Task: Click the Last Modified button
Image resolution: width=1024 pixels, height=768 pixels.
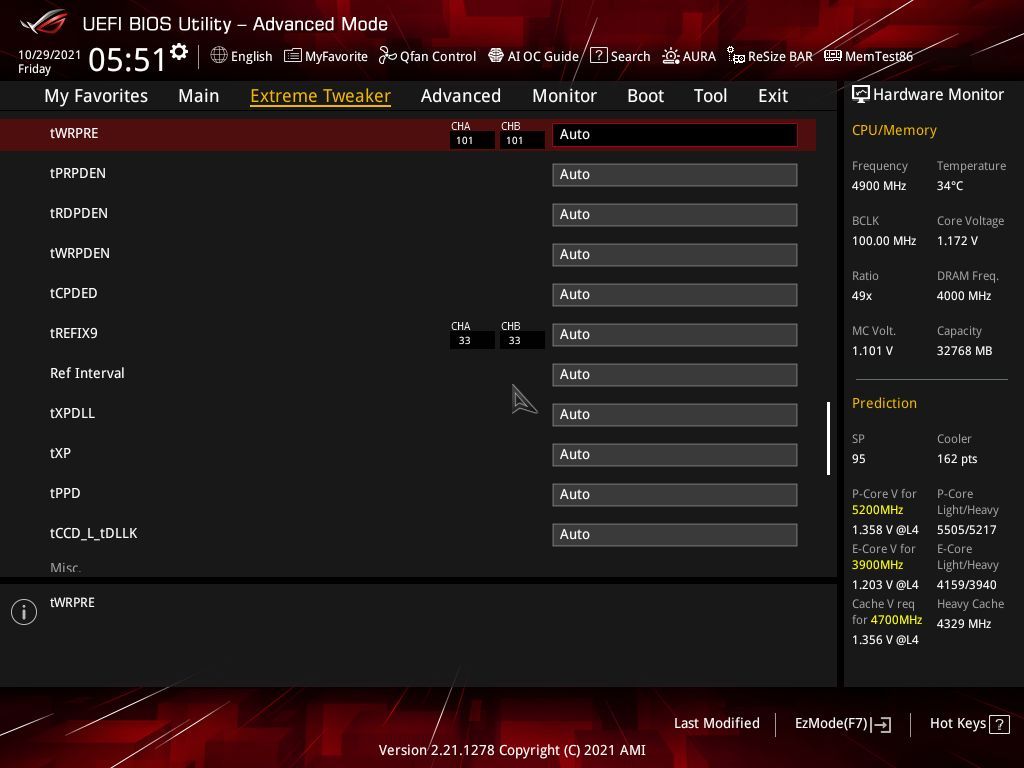Action: (716, 723)
